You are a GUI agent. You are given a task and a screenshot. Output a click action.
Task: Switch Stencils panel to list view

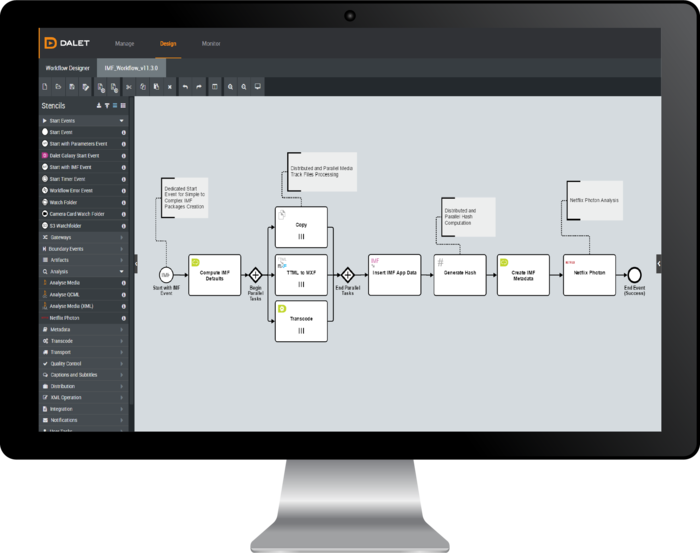pos(115,105)
